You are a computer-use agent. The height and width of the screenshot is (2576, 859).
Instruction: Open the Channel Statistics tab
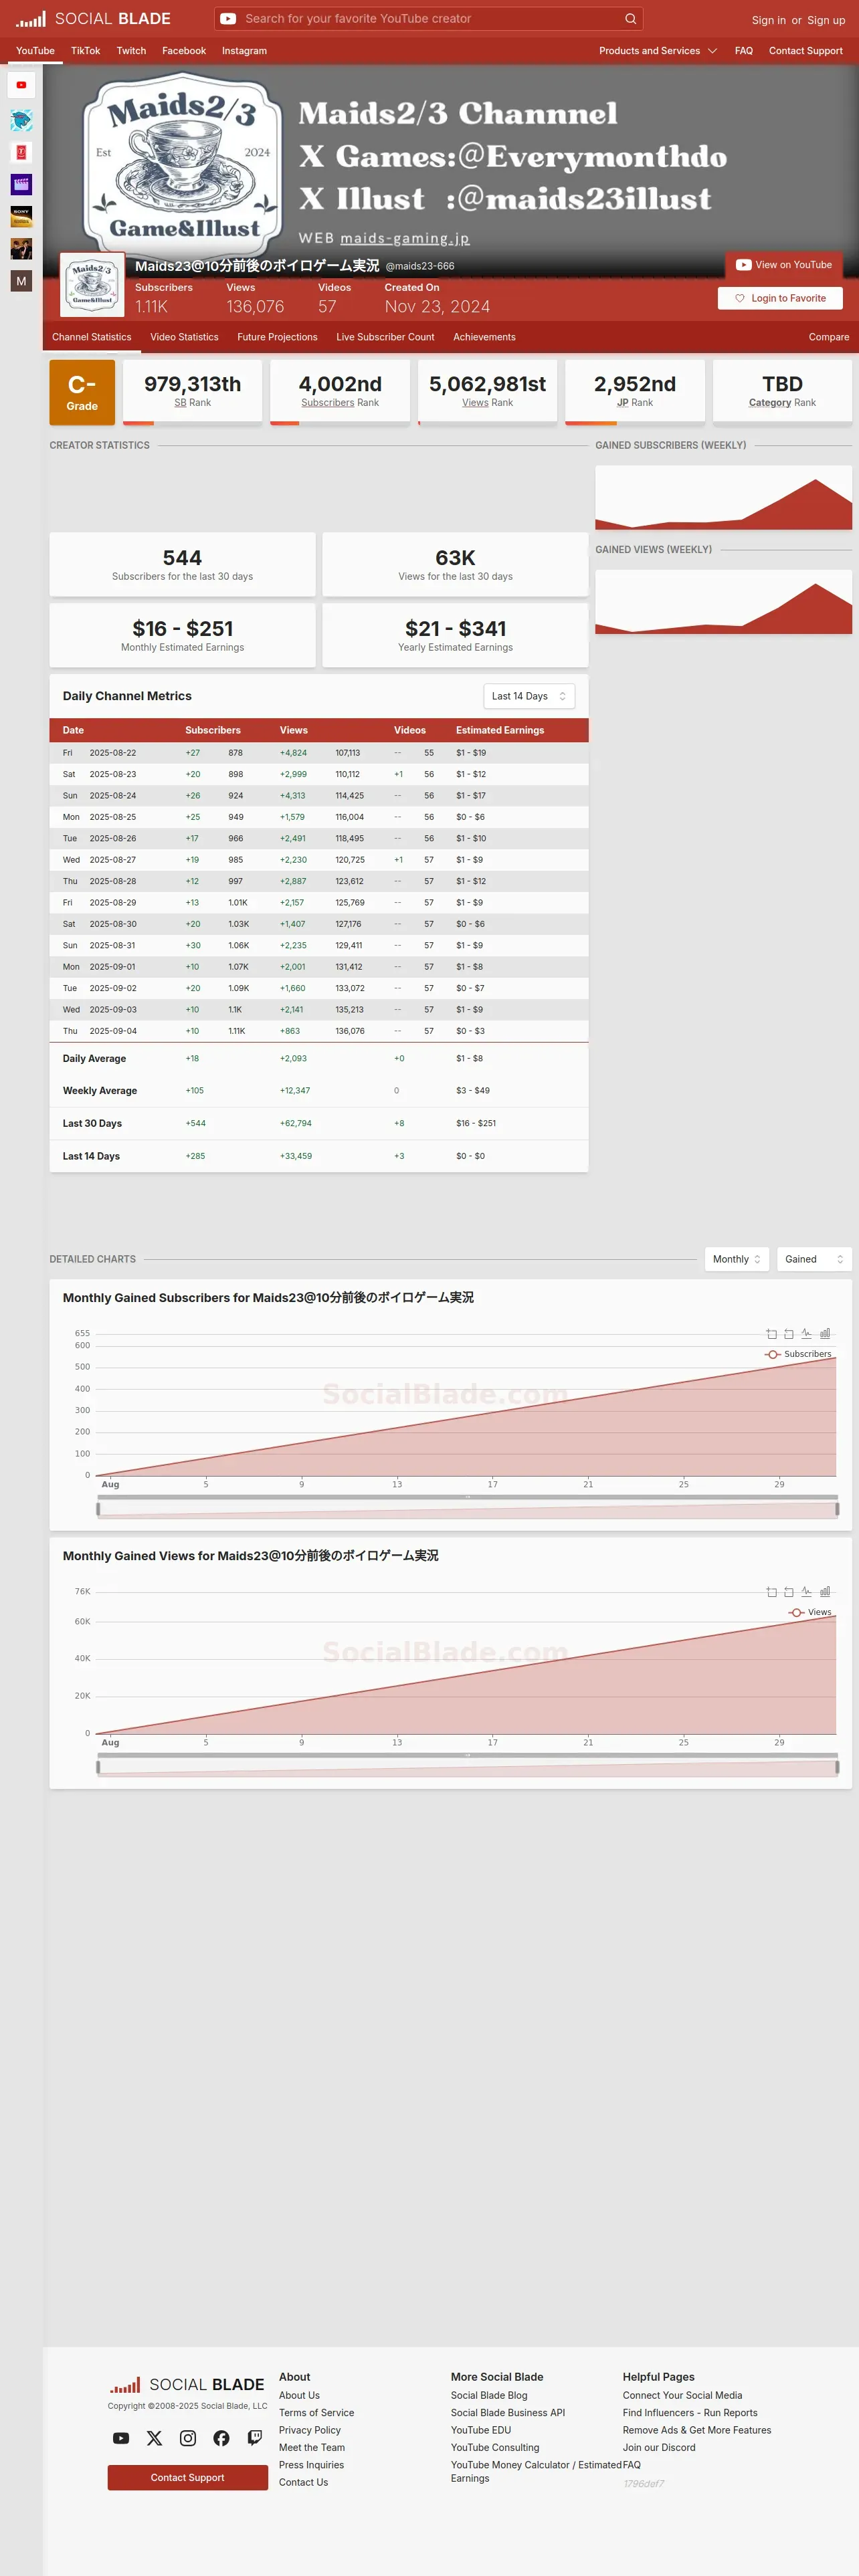tap(91, 337)
